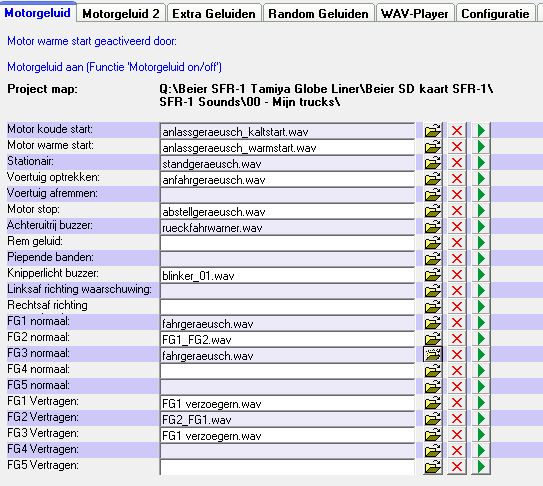
Task: Browse file for Knipperlicht buzzer
Action: (x=433, y=275)
